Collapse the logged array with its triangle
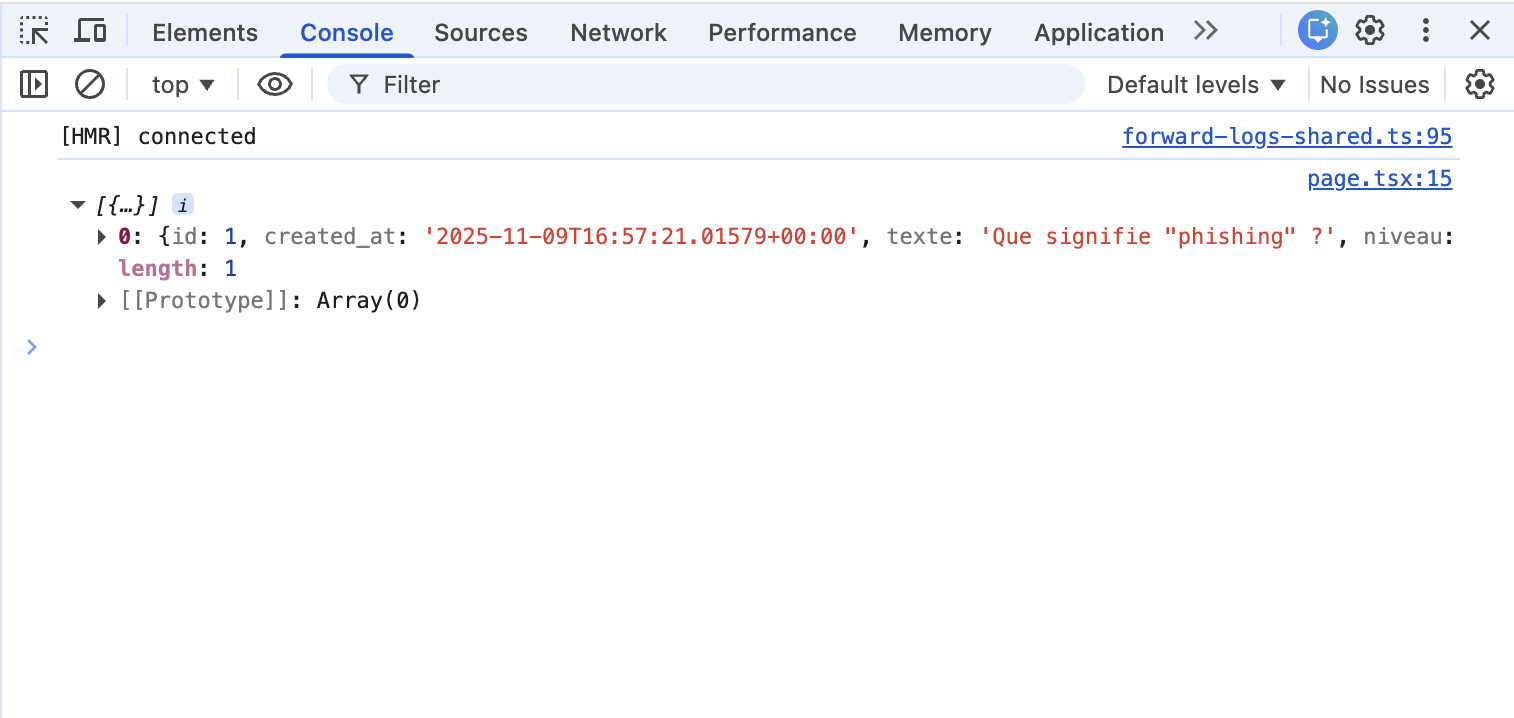1514x718 pixels. (x=78, y=204)
